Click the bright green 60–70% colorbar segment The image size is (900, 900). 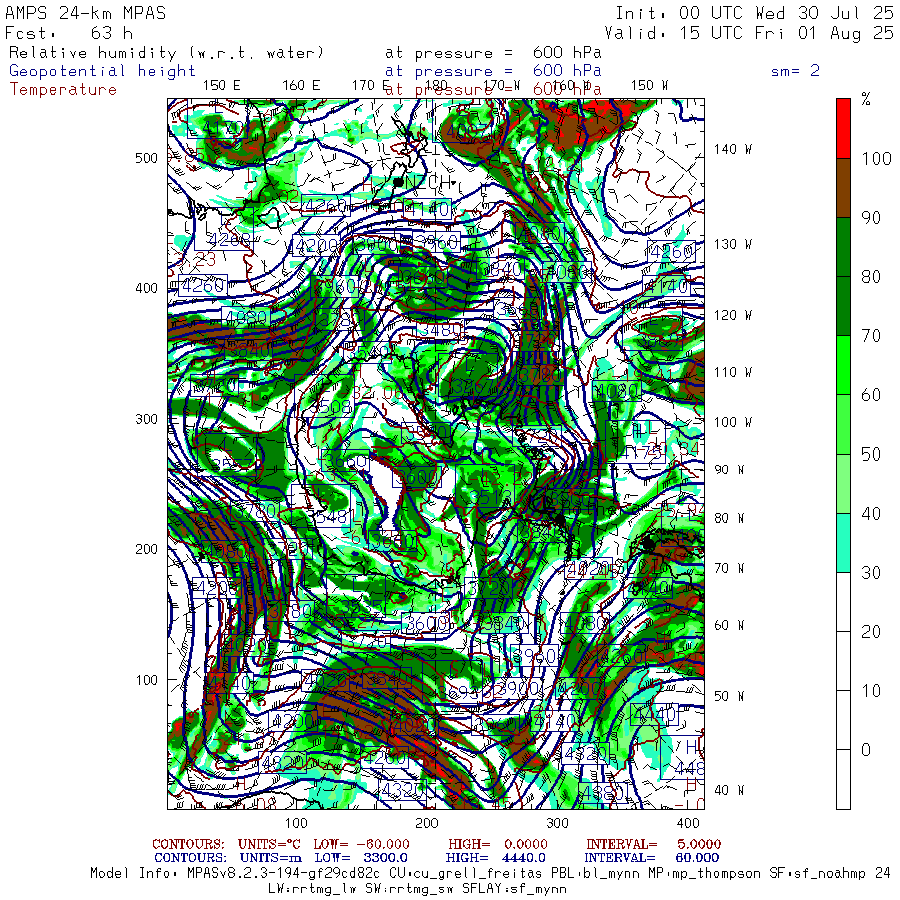[x=843, y=365]
